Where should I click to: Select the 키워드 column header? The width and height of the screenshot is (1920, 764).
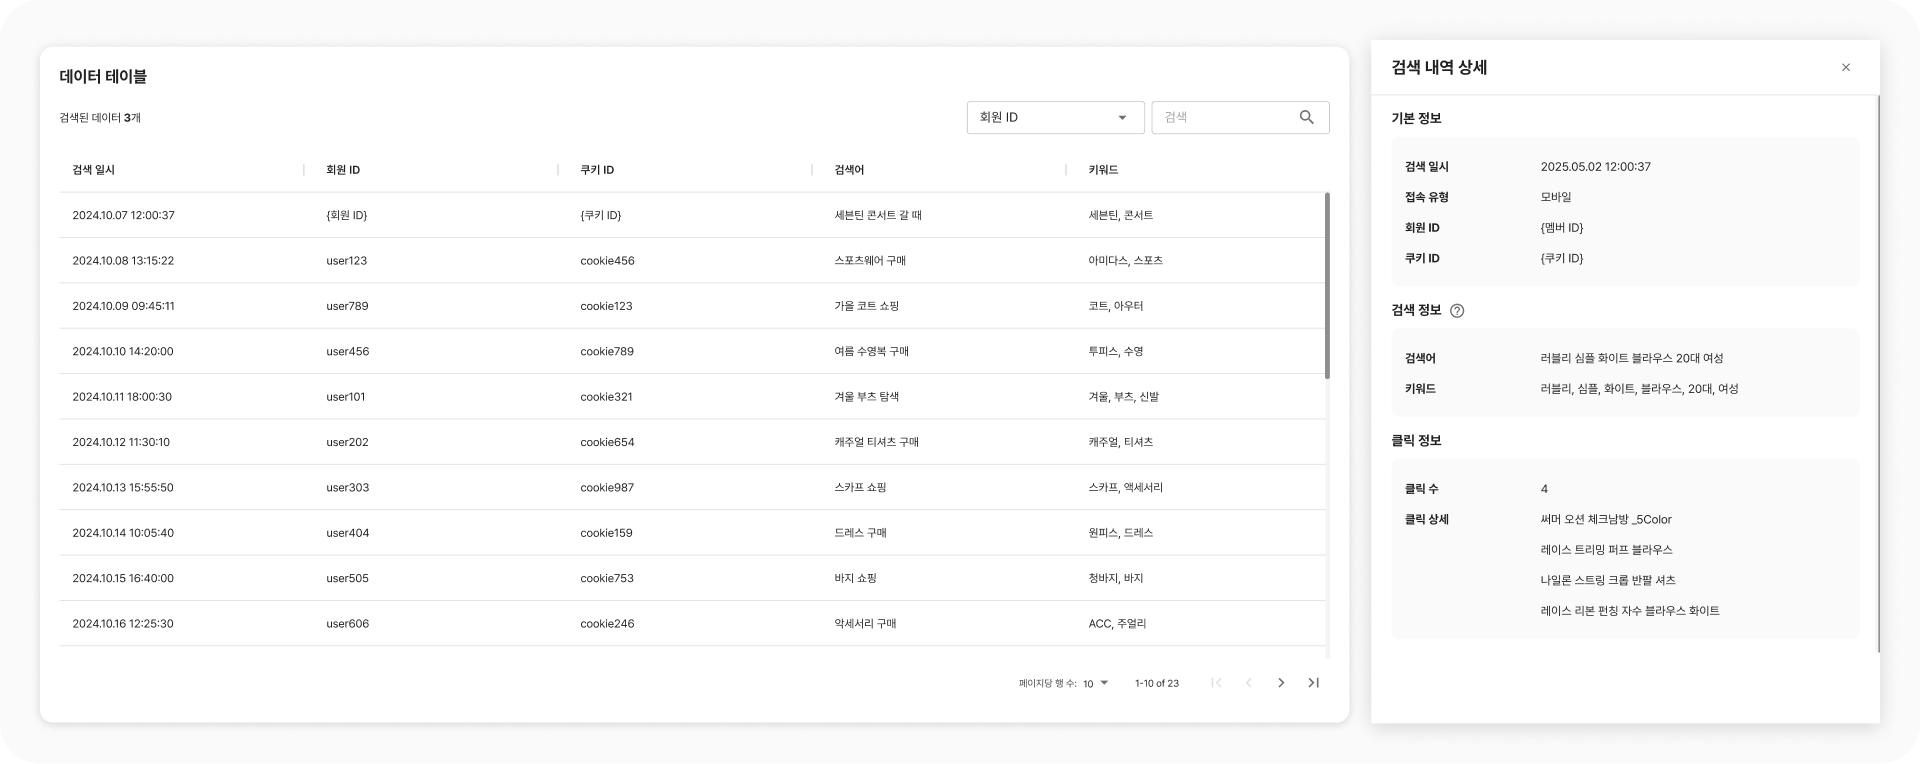(1103, 170)
